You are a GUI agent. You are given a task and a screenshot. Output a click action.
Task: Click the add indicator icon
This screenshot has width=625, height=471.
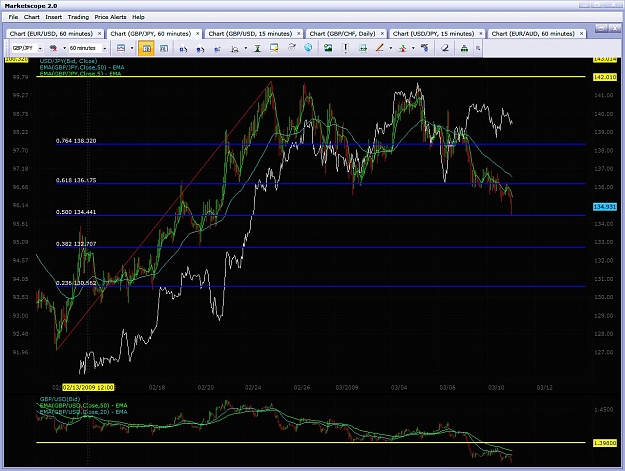(403, 48)
